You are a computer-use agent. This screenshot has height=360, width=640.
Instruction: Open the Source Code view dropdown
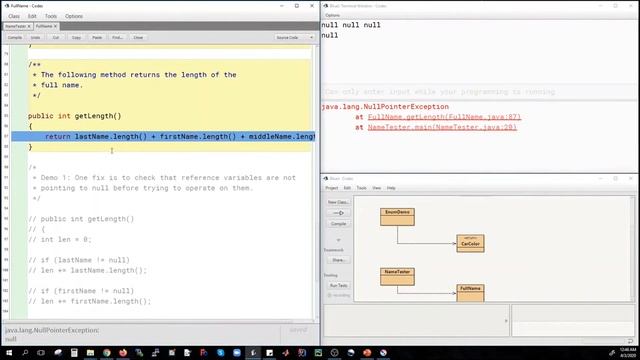[294, 38]
